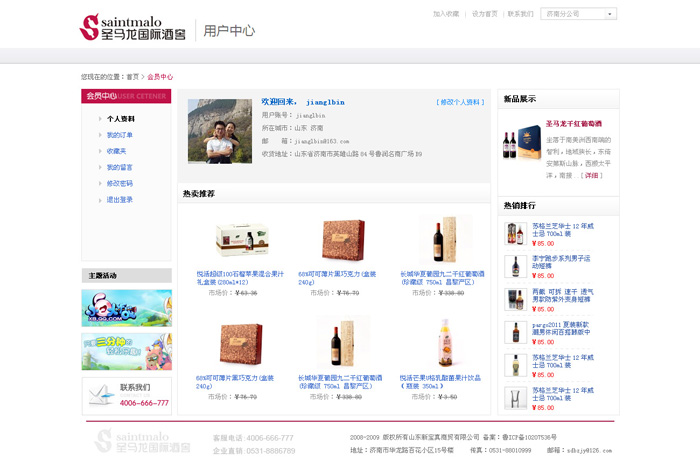Click the 详细 link in 新品展示
This screenshot has width=700, height=474.
click(592, 175)
